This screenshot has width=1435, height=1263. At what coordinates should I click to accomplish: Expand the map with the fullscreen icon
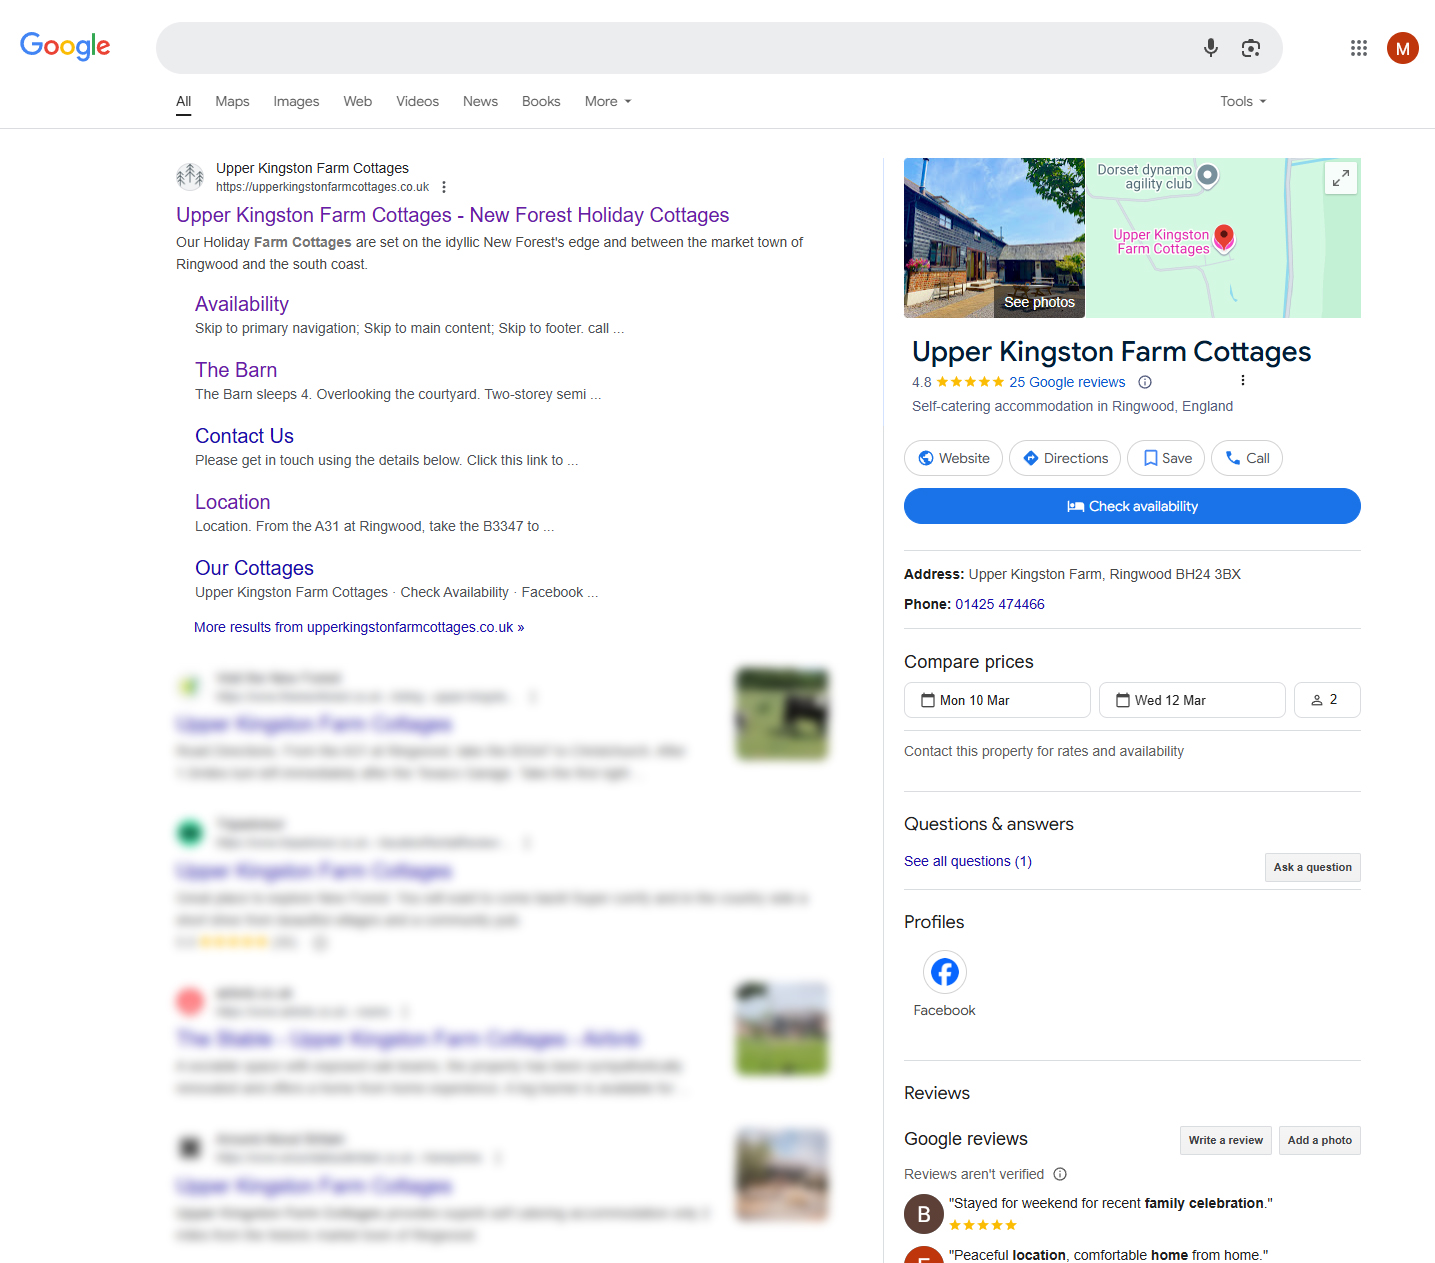[x=1341, y=178]
